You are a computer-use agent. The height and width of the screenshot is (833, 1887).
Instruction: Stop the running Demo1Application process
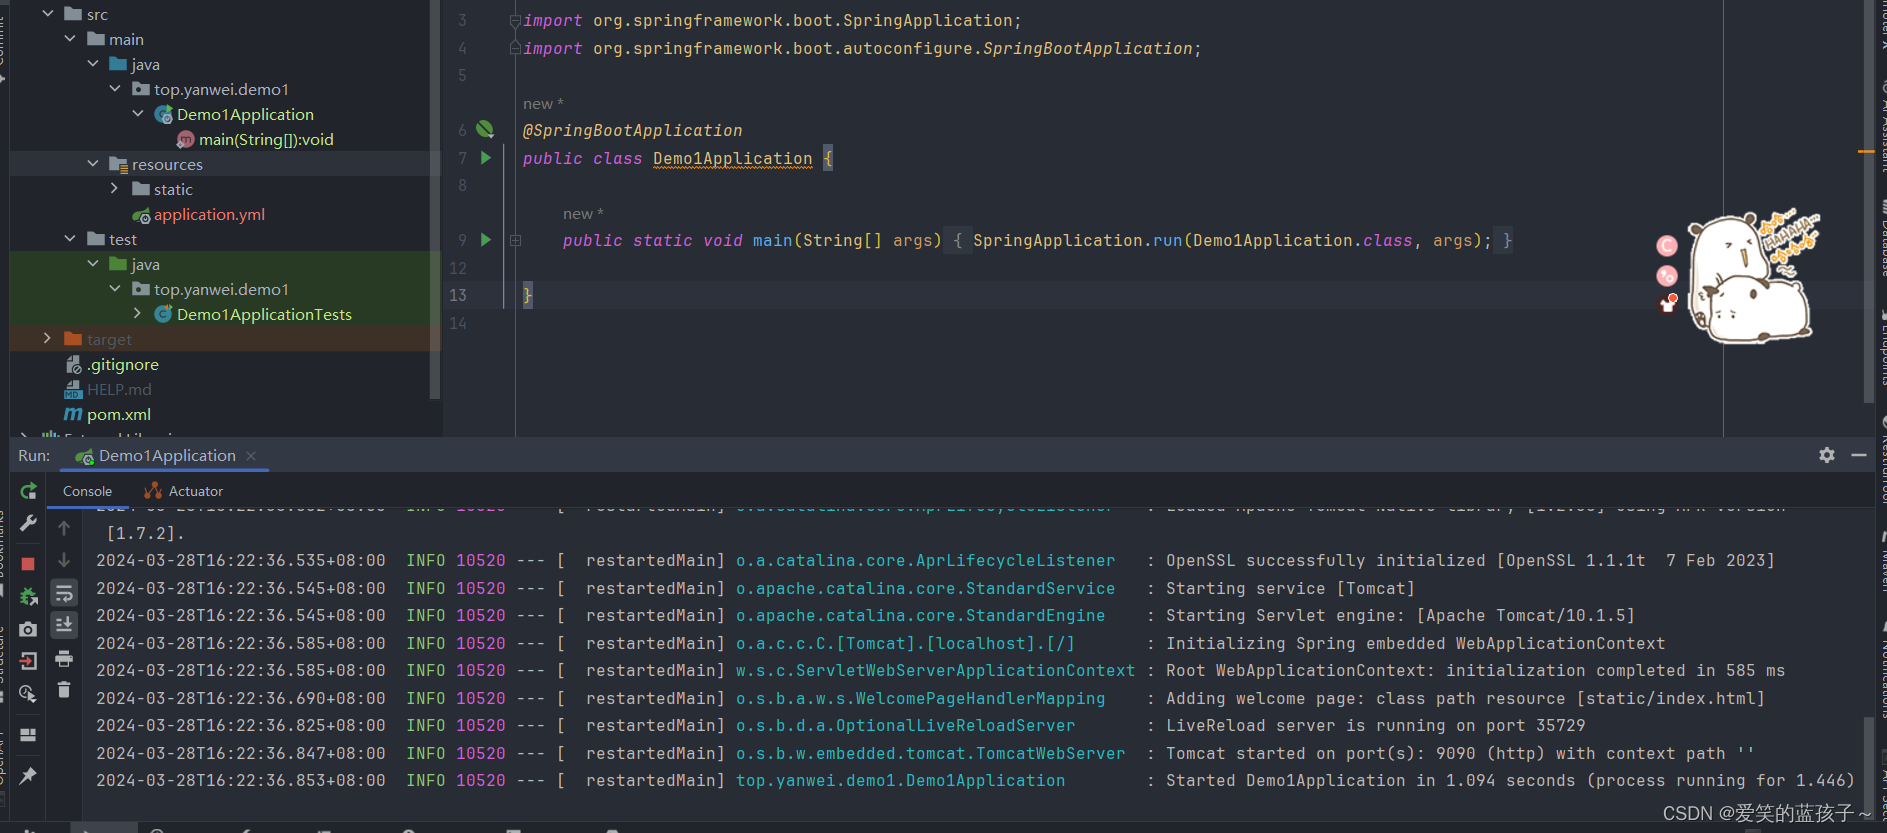point(28,564)
